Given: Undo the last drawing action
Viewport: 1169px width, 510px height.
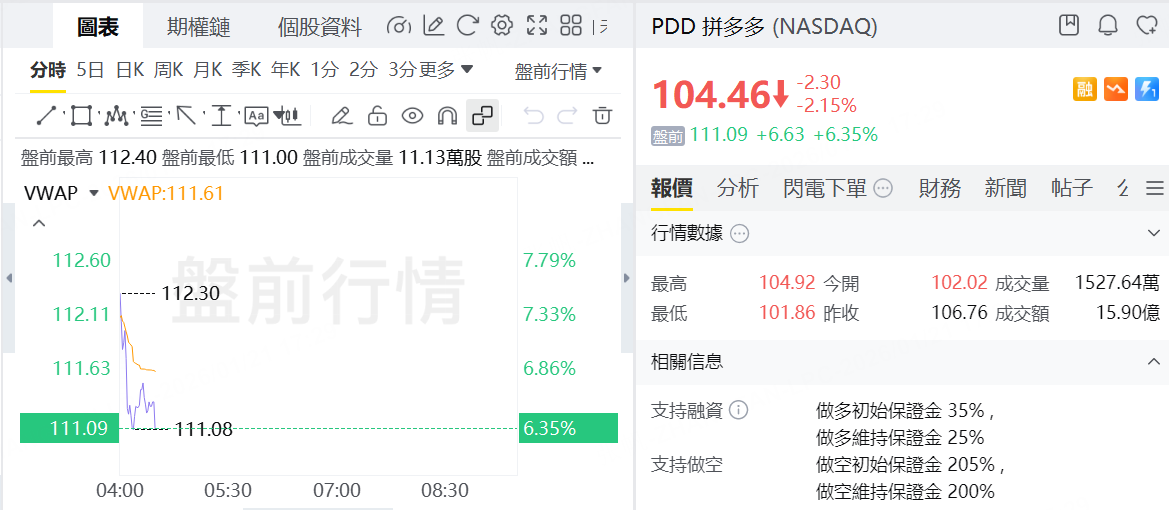Looking at the screenshot, I should (x=533, y=116).
